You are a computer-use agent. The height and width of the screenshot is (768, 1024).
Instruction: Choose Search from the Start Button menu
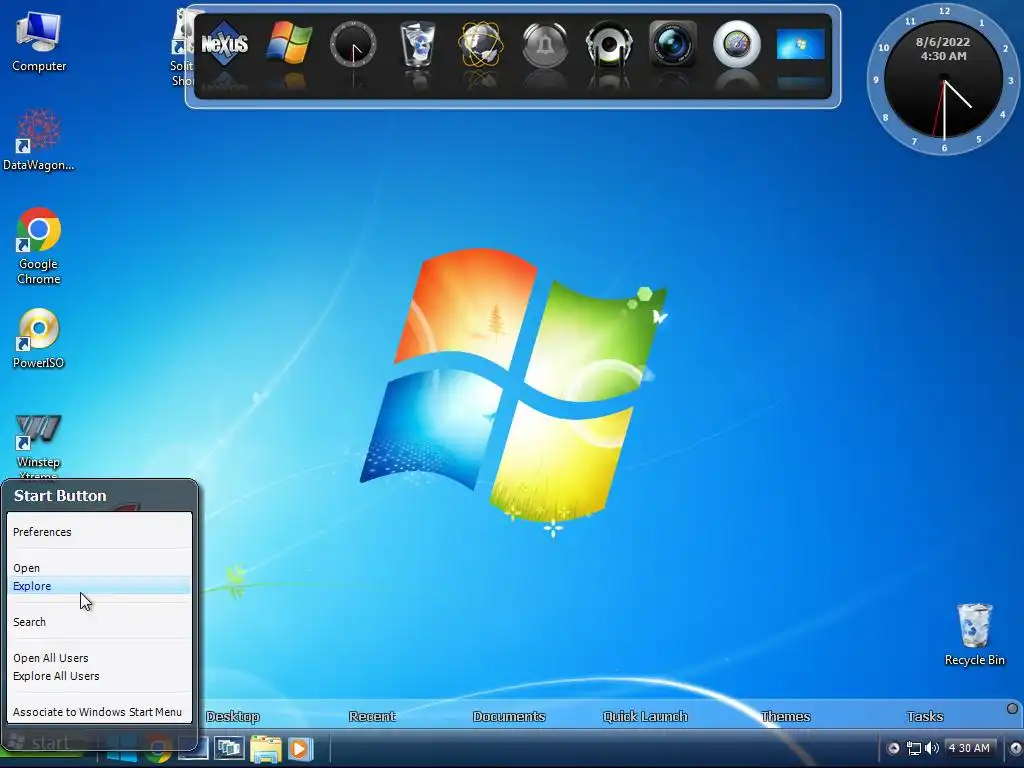click(x=99, y=622)
